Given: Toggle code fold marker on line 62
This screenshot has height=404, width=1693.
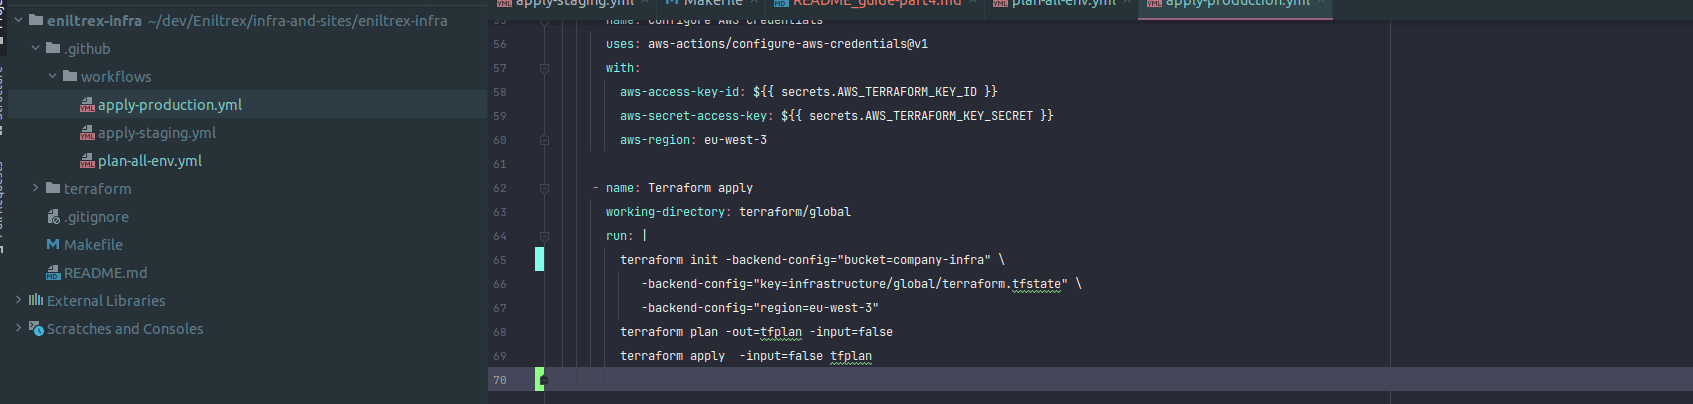Looking at the screenshot, I should [x=544, y=188].
